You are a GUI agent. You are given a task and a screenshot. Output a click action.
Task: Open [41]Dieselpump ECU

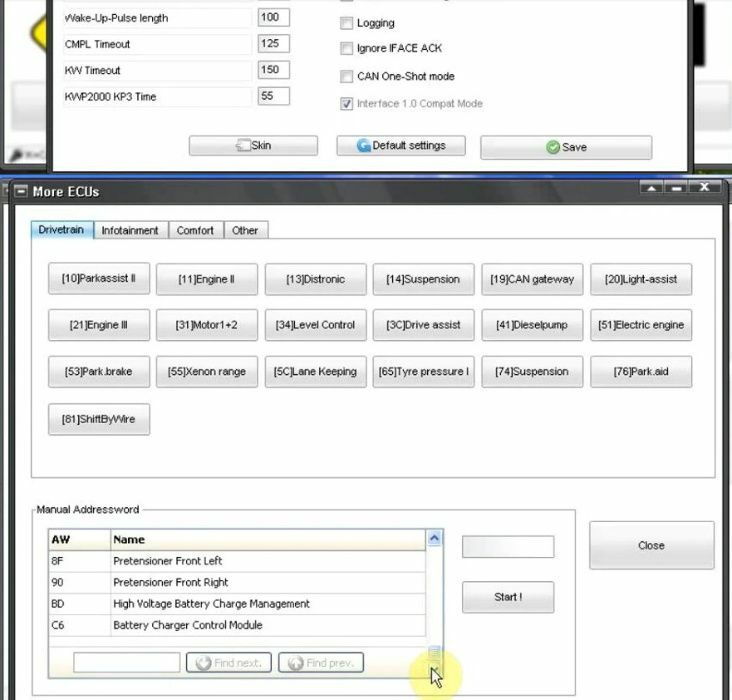tap(532, 325)
